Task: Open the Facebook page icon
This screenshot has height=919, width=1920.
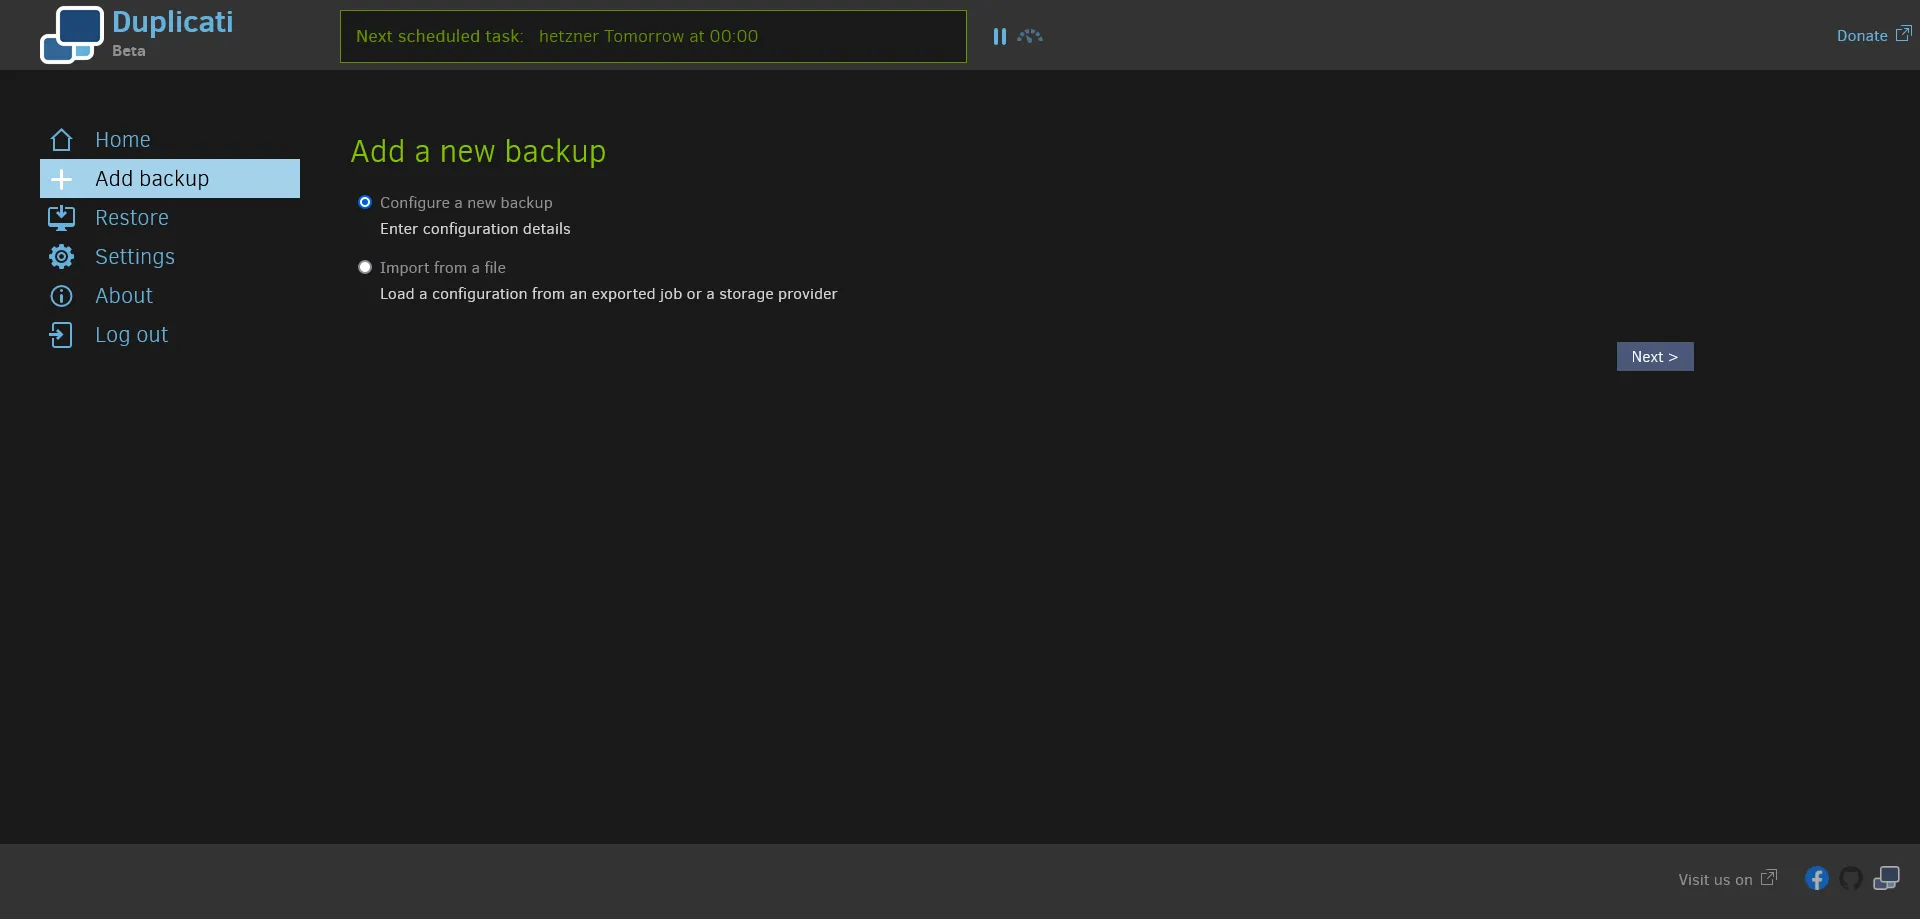Action: [x=1816, y=879]
